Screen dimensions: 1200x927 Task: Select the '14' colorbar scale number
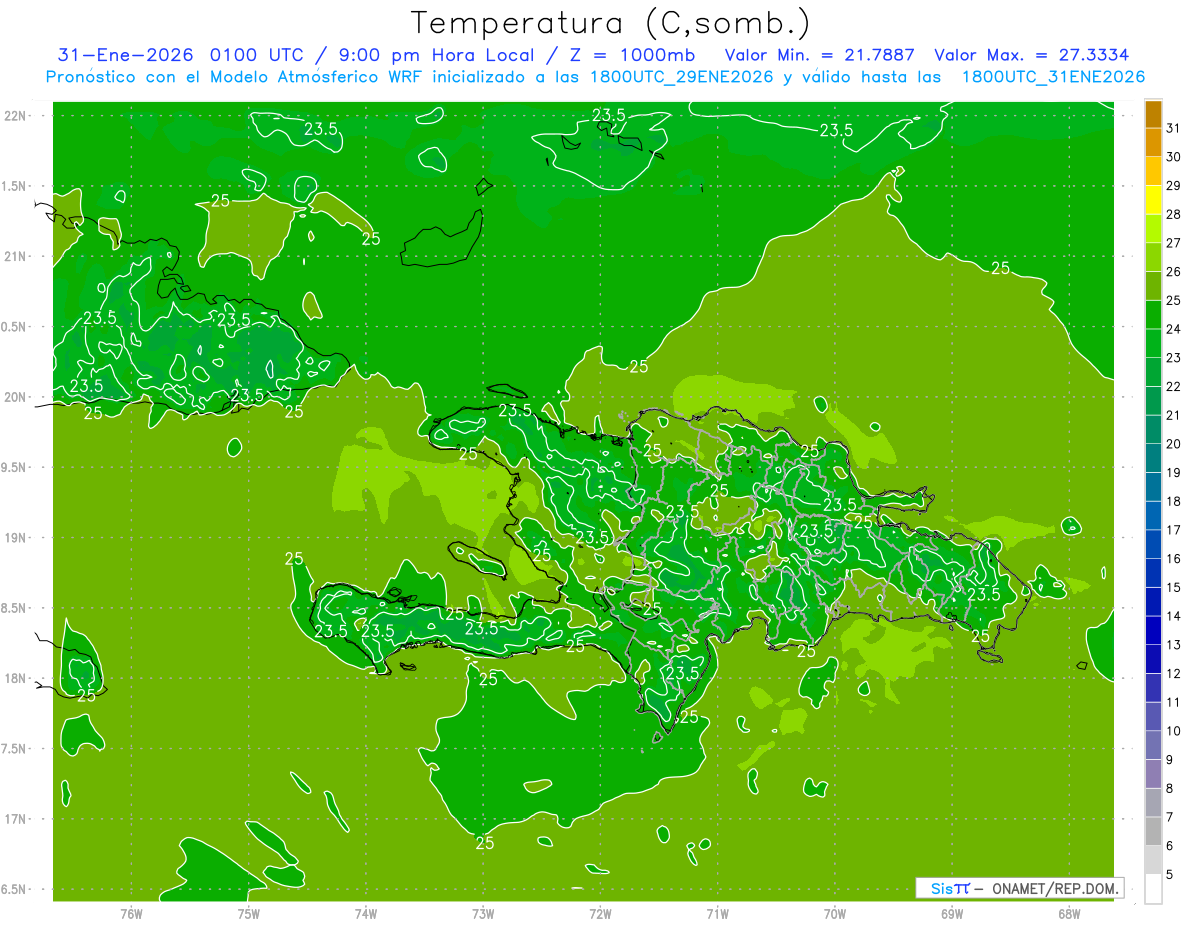(1174, 616)
